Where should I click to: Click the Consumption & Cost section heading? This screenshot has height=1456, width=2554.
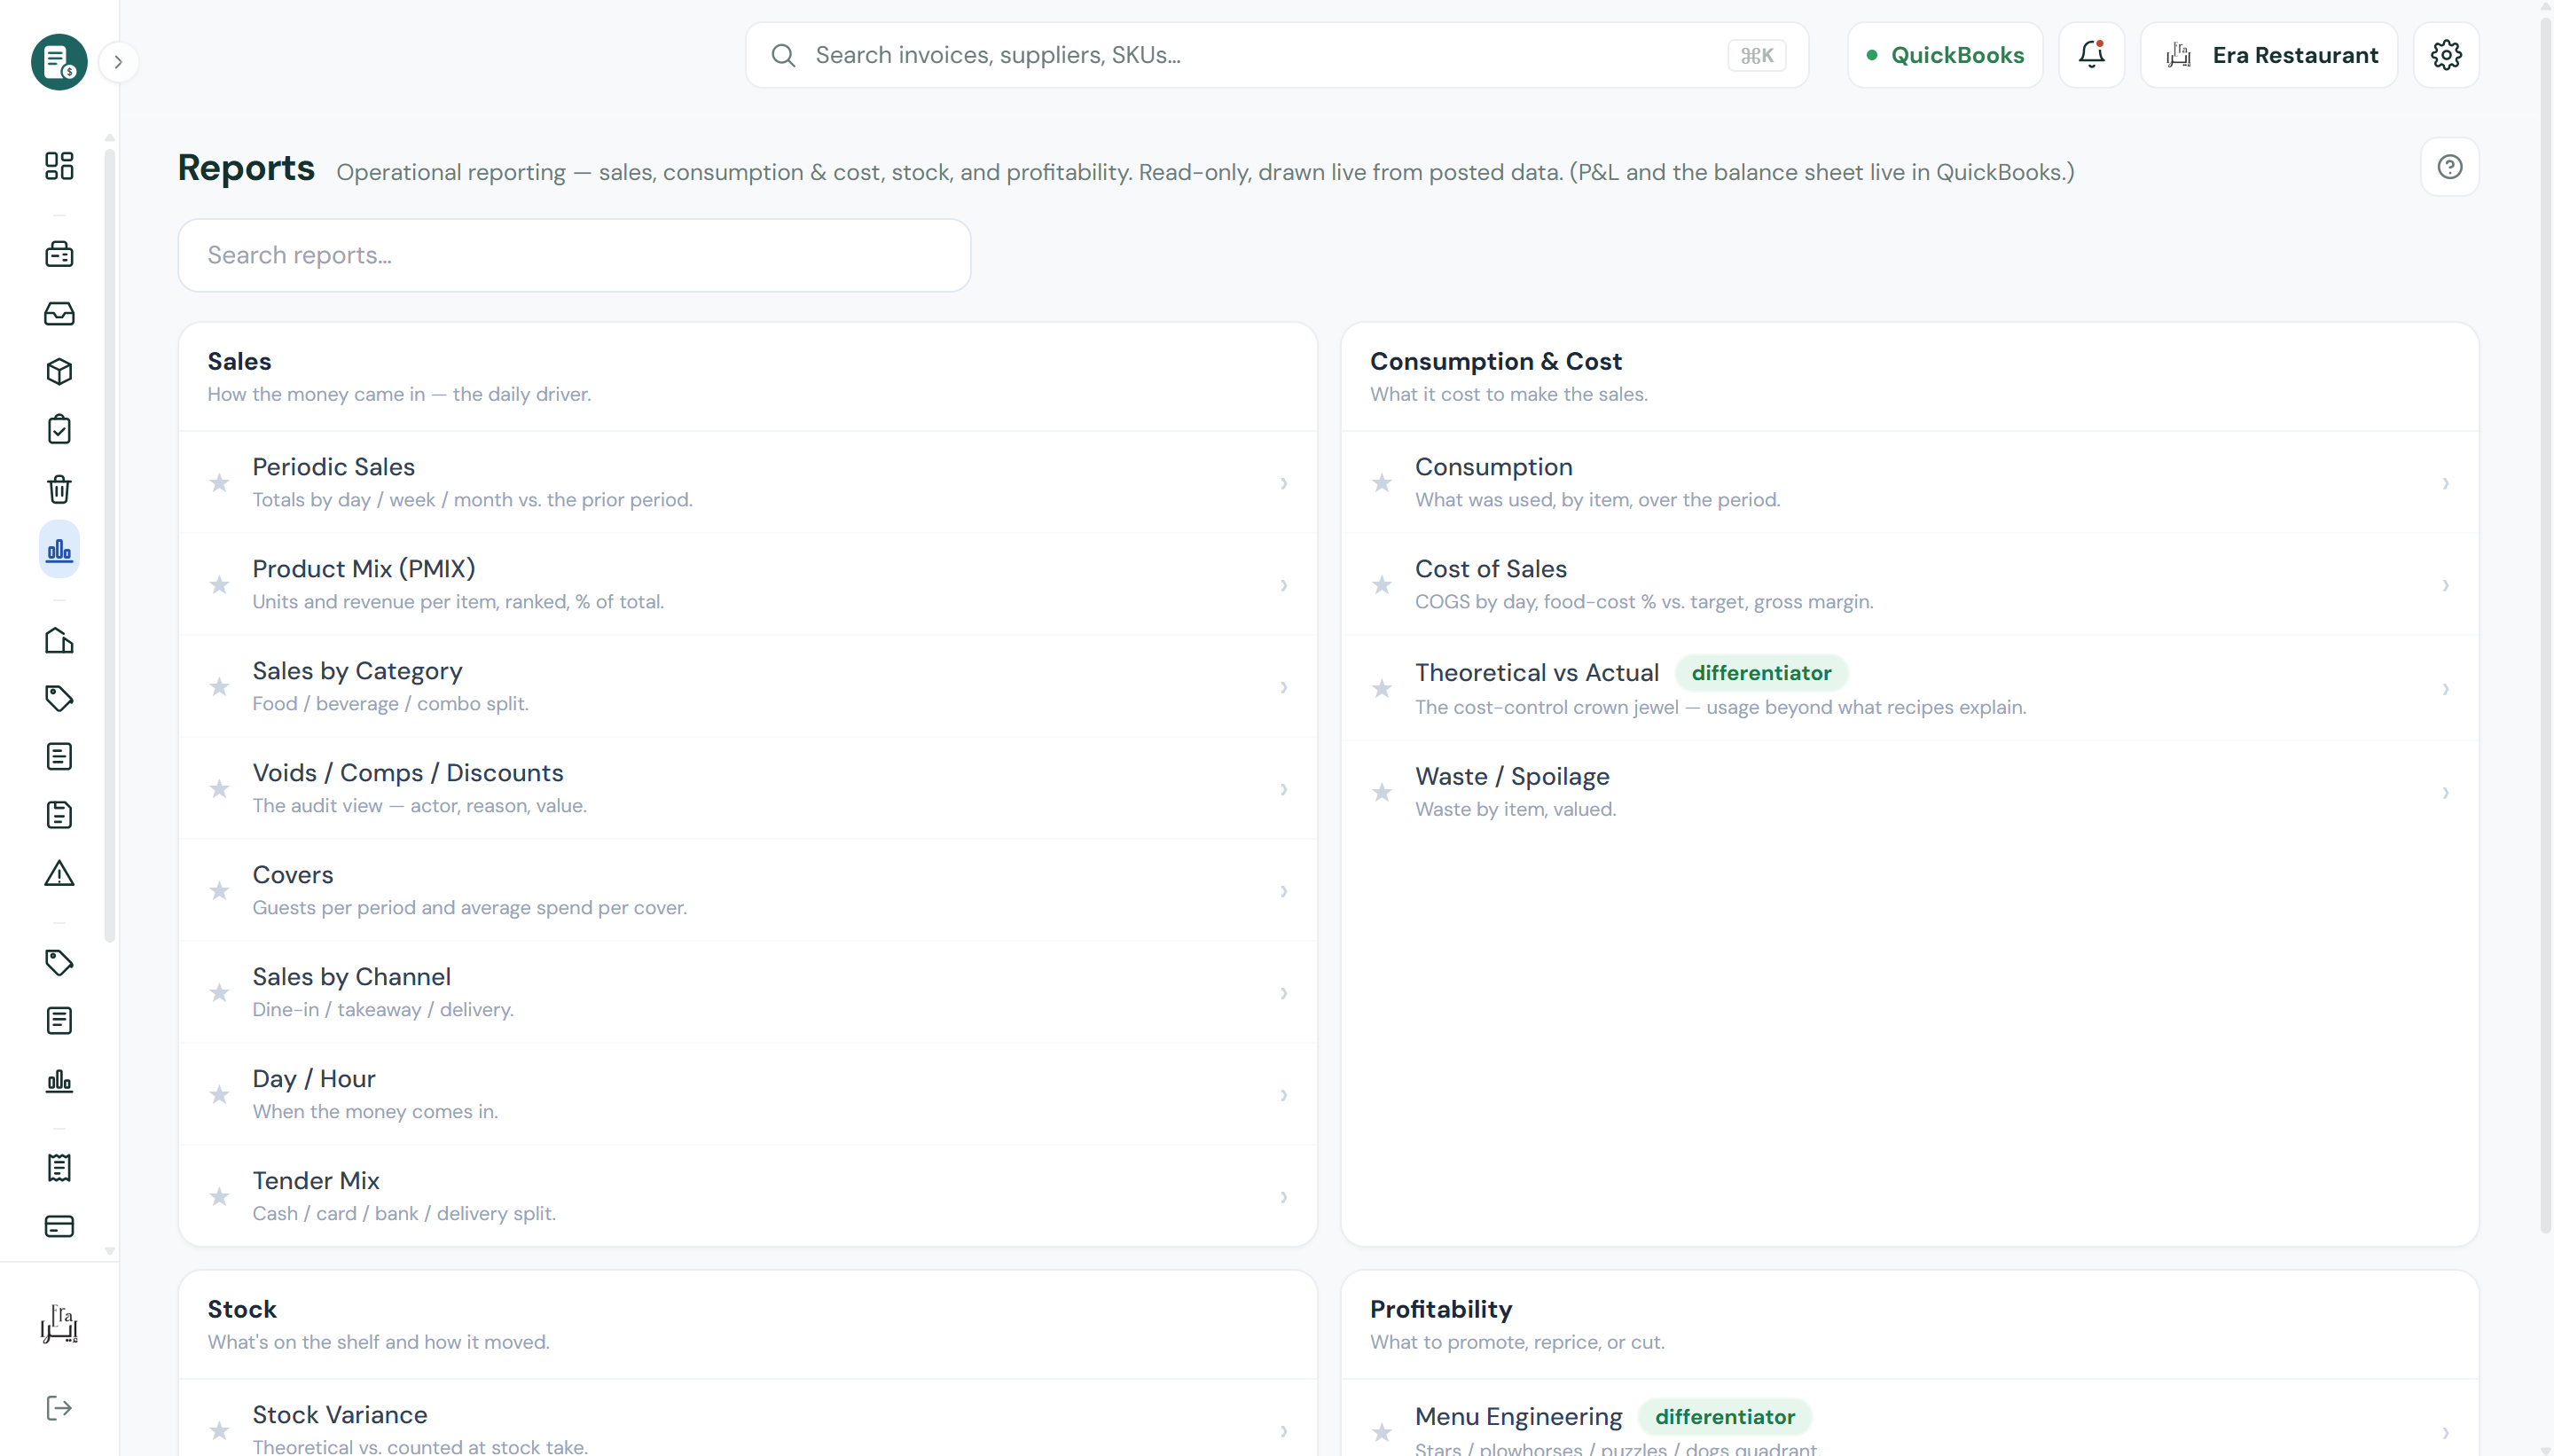[x=1495, y=361]
